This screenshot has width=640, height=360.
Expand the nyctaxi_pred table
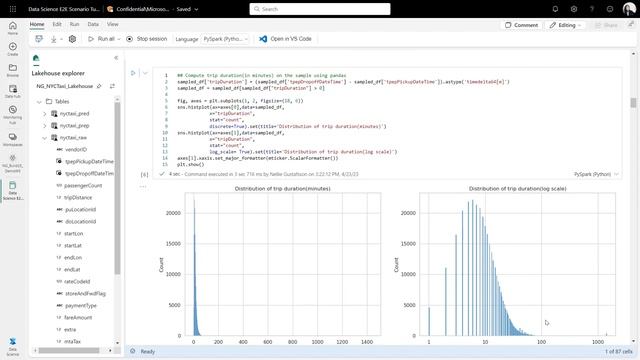45,114
